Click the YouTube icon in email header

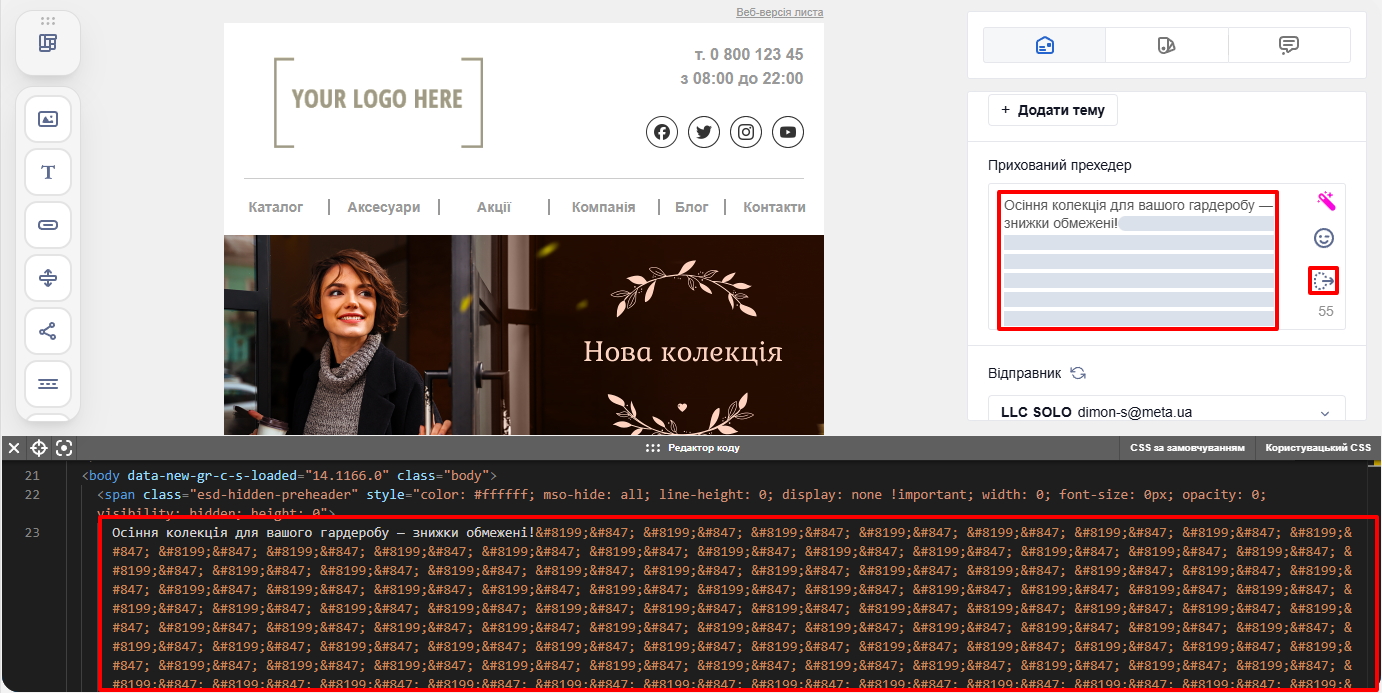(x=788, y=132)
